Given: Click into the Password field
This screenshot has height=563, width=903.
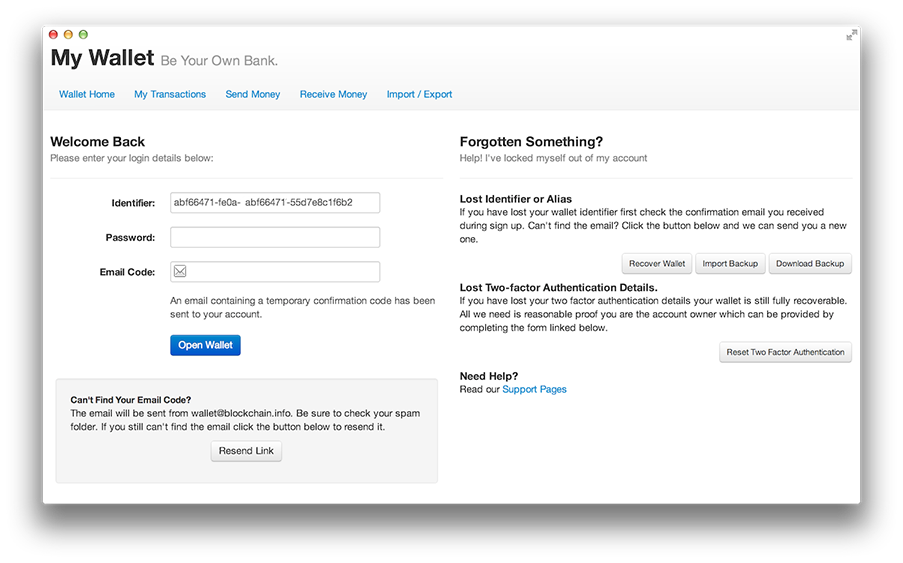Looking at the screenshot, I should [x=275, y=237].
